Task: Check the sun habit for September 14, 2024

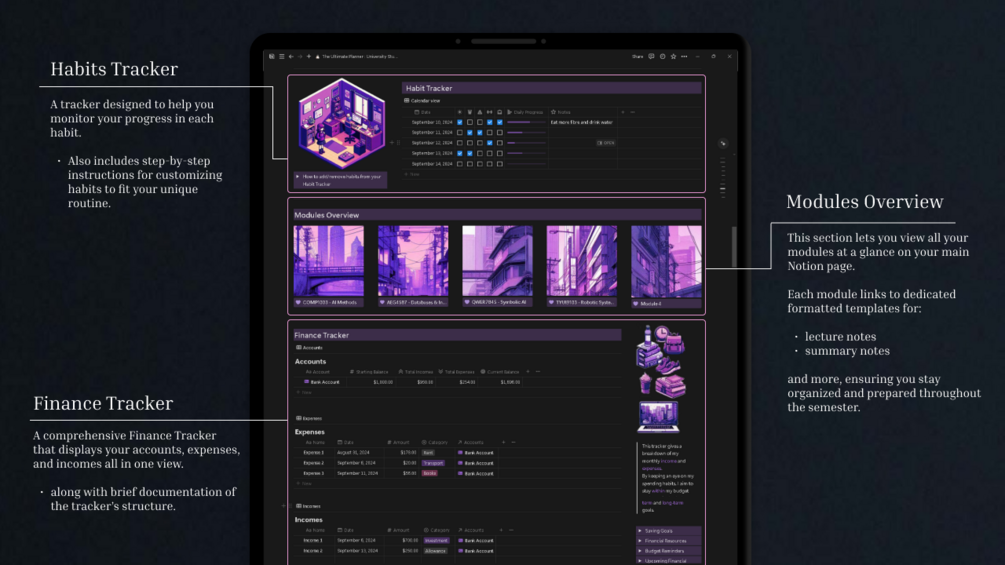Action: (x=460, y=164)
